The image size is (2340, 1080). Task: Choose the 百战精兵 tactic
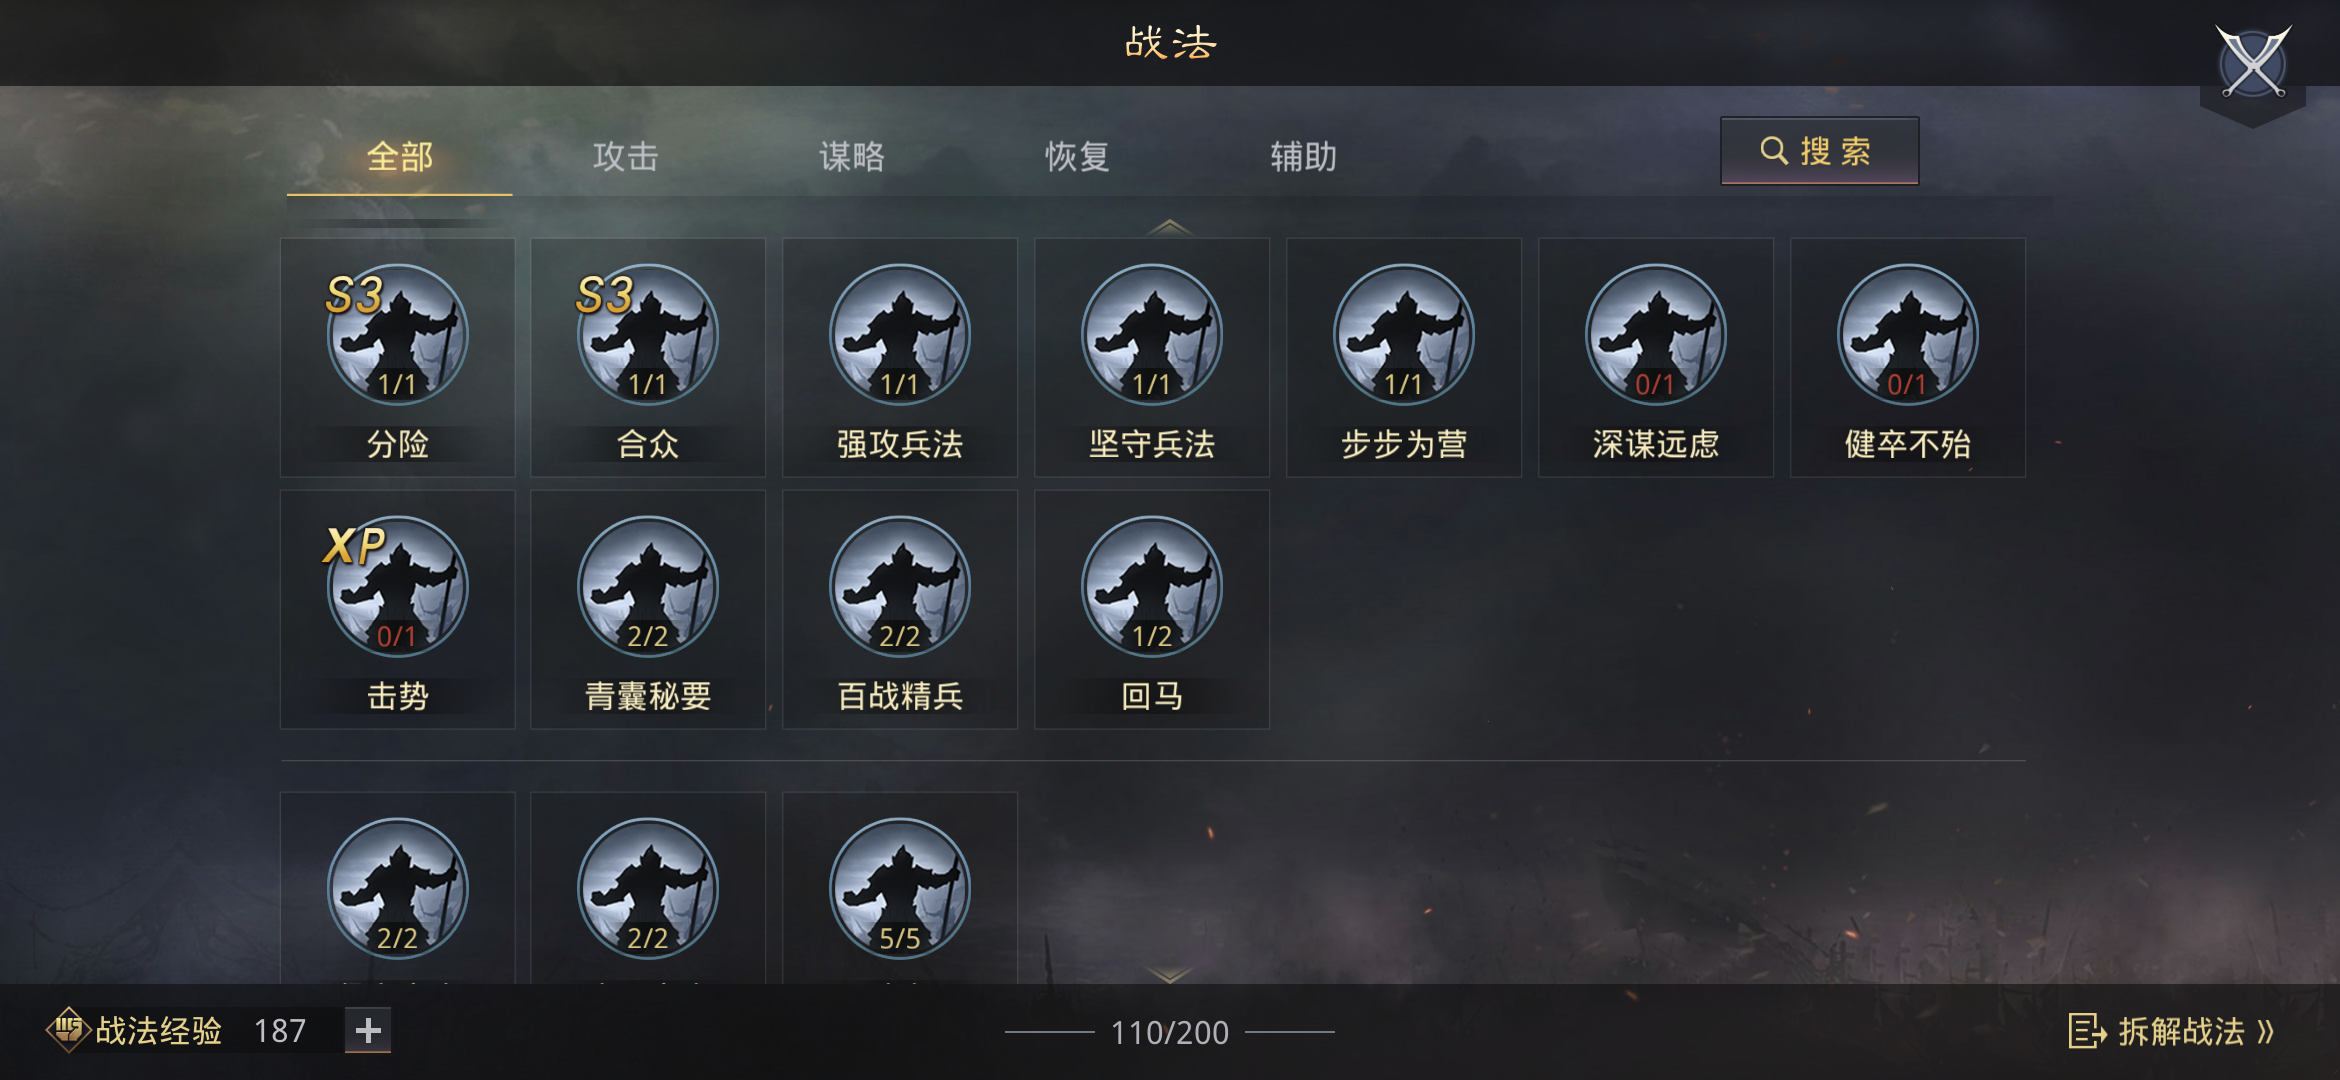pyautogui.click(x=900, y=609)
